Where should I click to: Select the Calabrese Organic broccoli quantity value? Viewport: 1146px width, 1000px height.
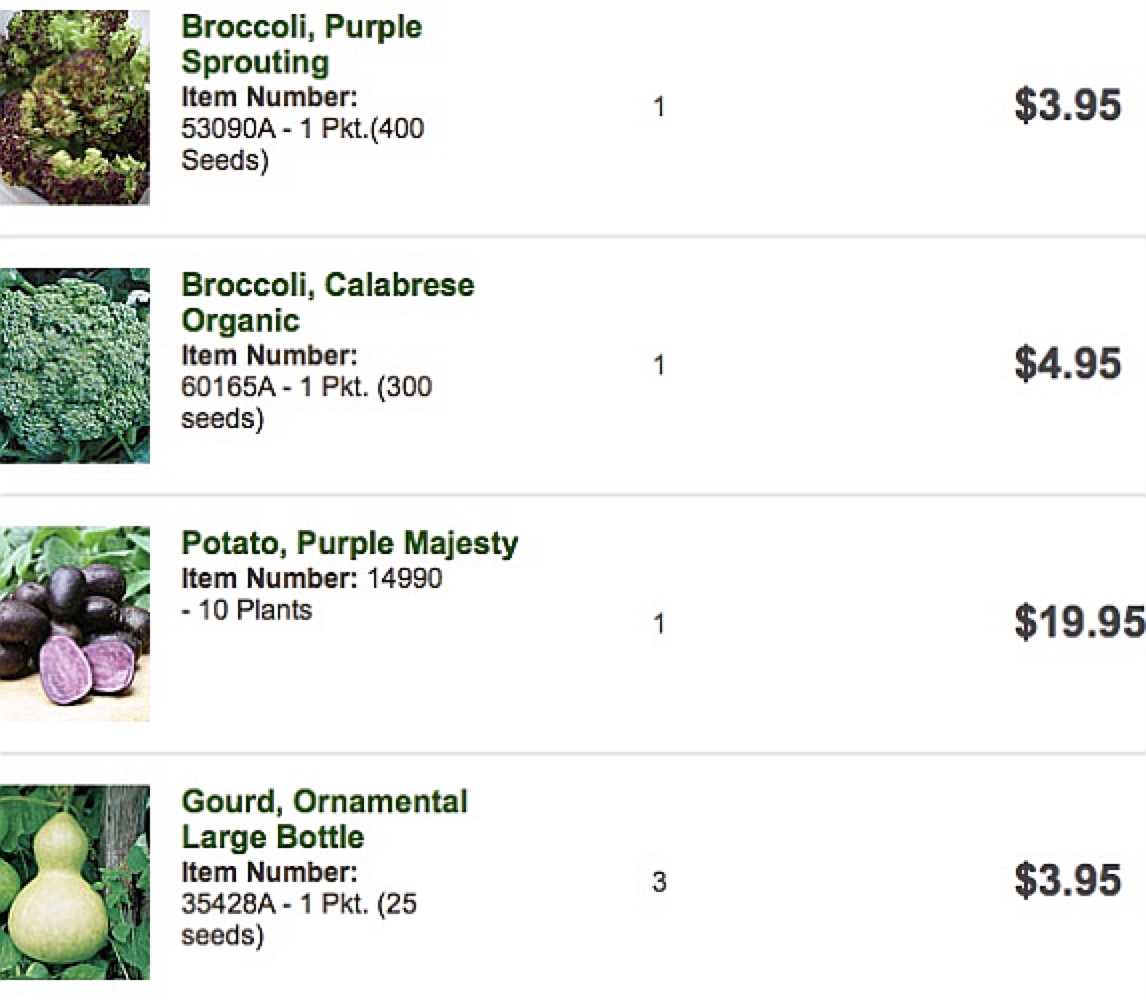pos(659,366)
